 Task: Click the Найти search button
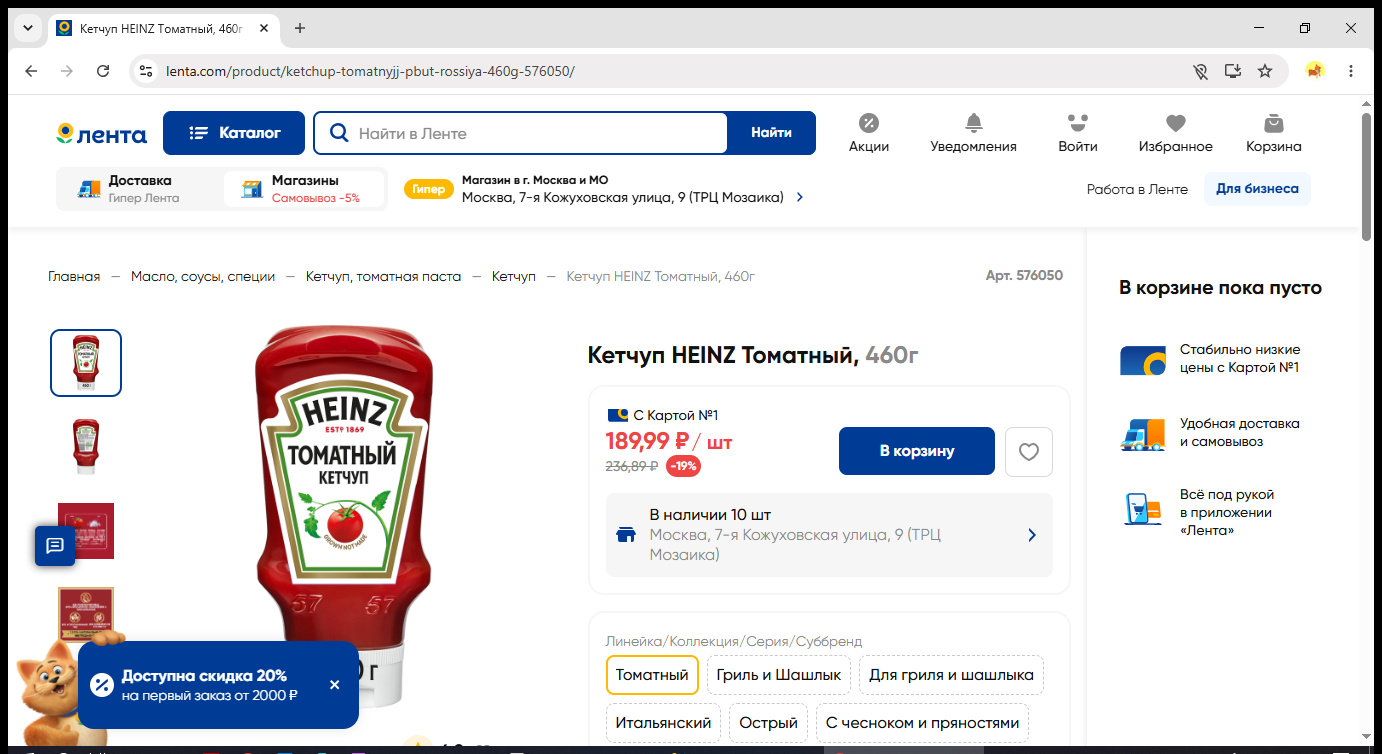click(x=771, y=133)
